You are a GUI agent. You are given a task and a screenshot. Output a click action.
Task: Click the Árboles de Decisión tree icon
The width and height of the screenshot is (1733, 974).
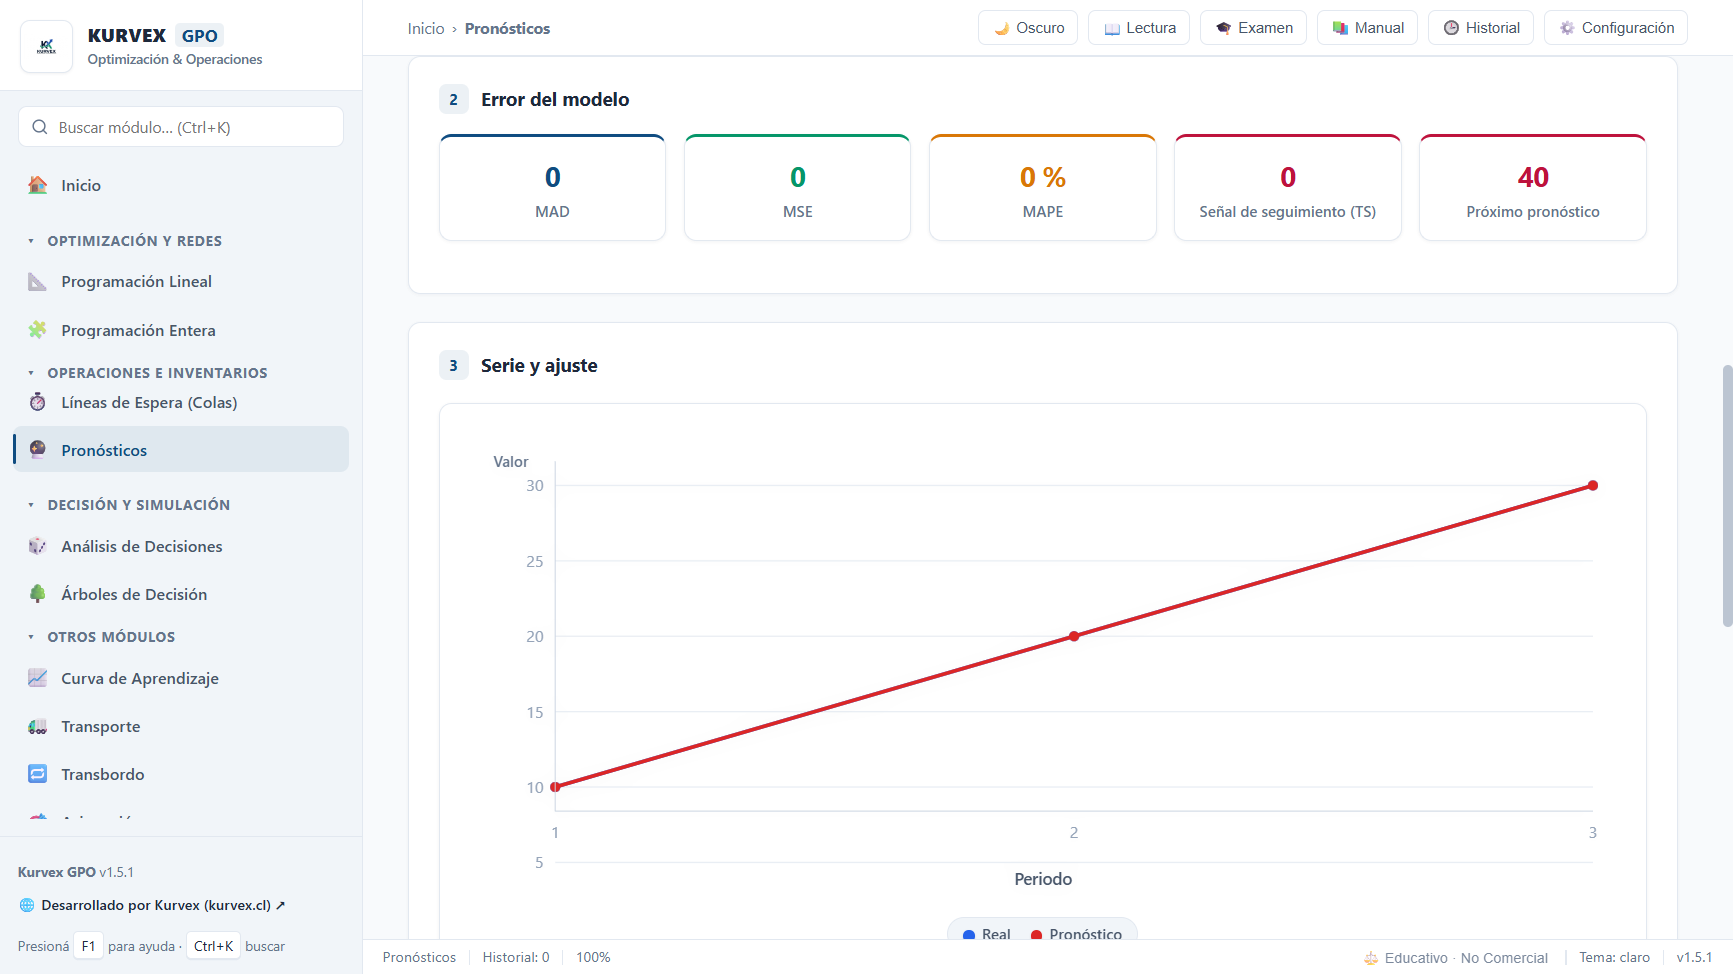click(38, 594)
